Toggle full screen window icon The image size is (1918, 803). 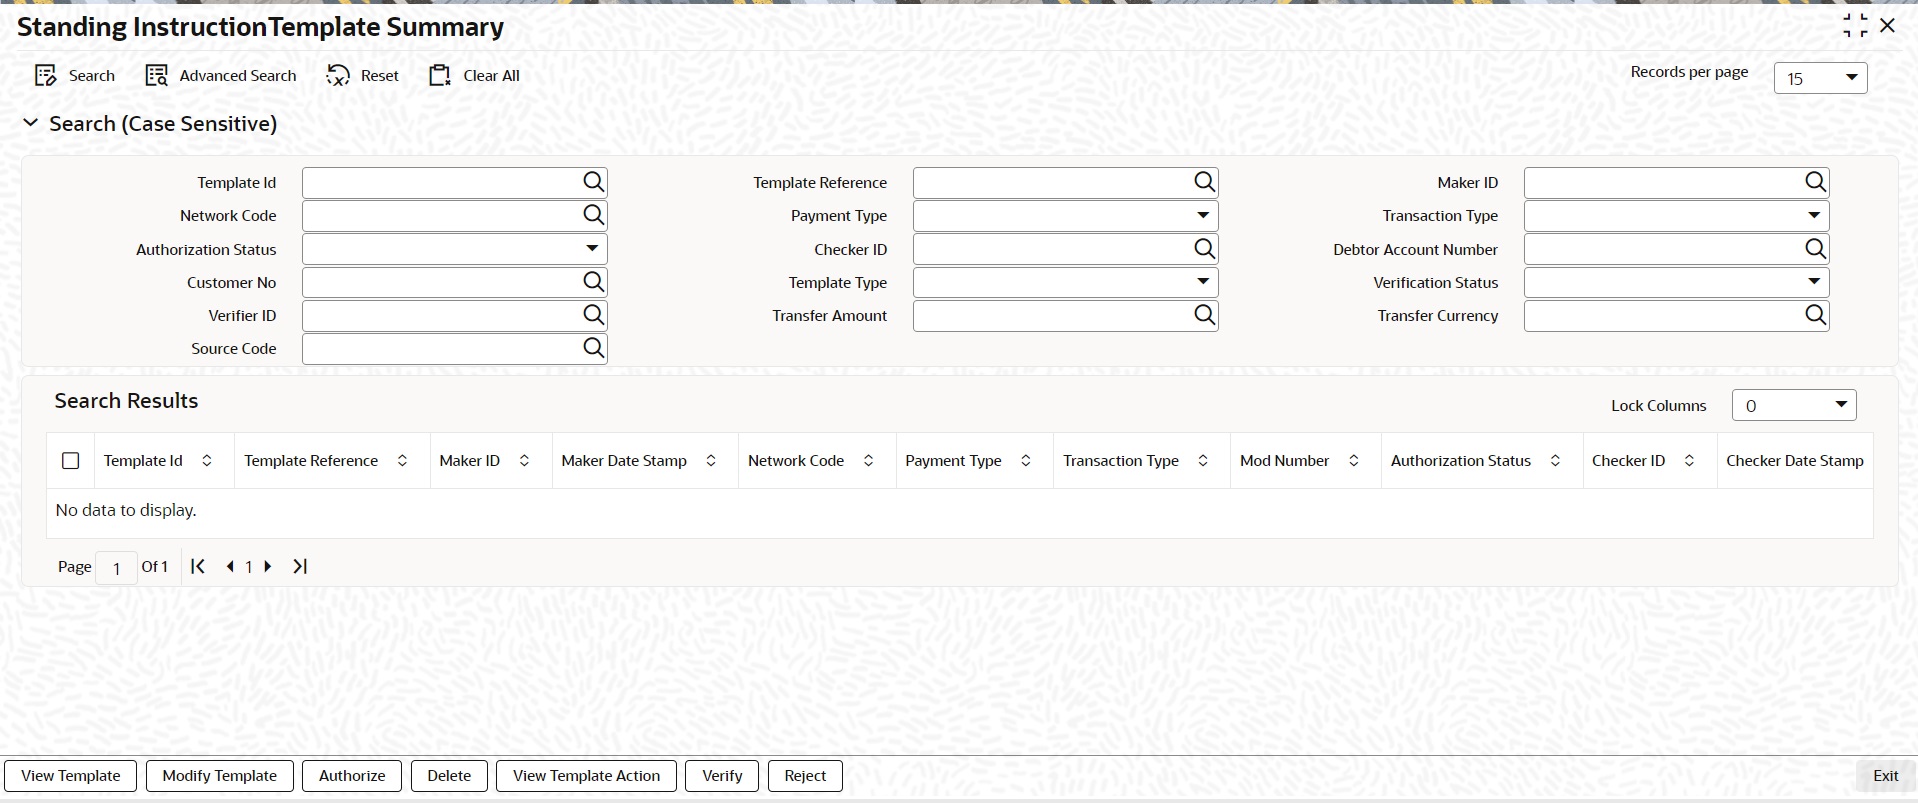coord(1855,26)
